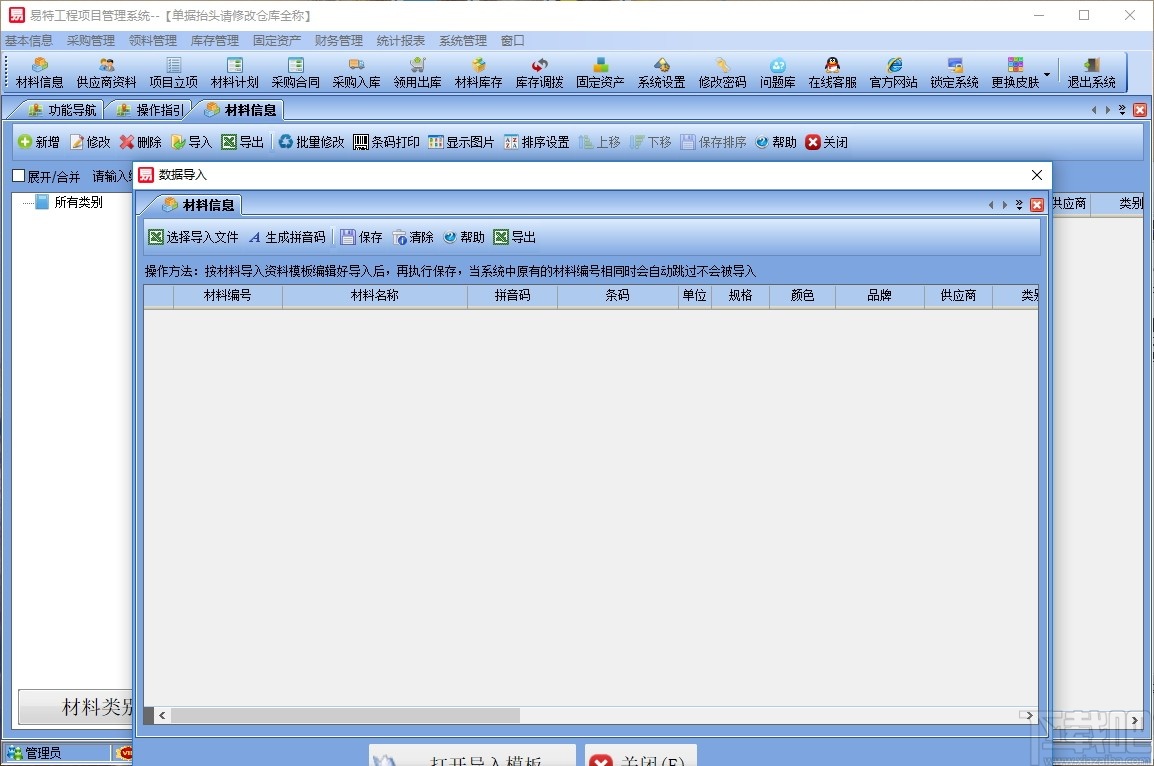Screen dimensions: 1154x766
Task: Click 导出 in main window's material toolbar
Action: pyautogui.click(x=242, y=142)
